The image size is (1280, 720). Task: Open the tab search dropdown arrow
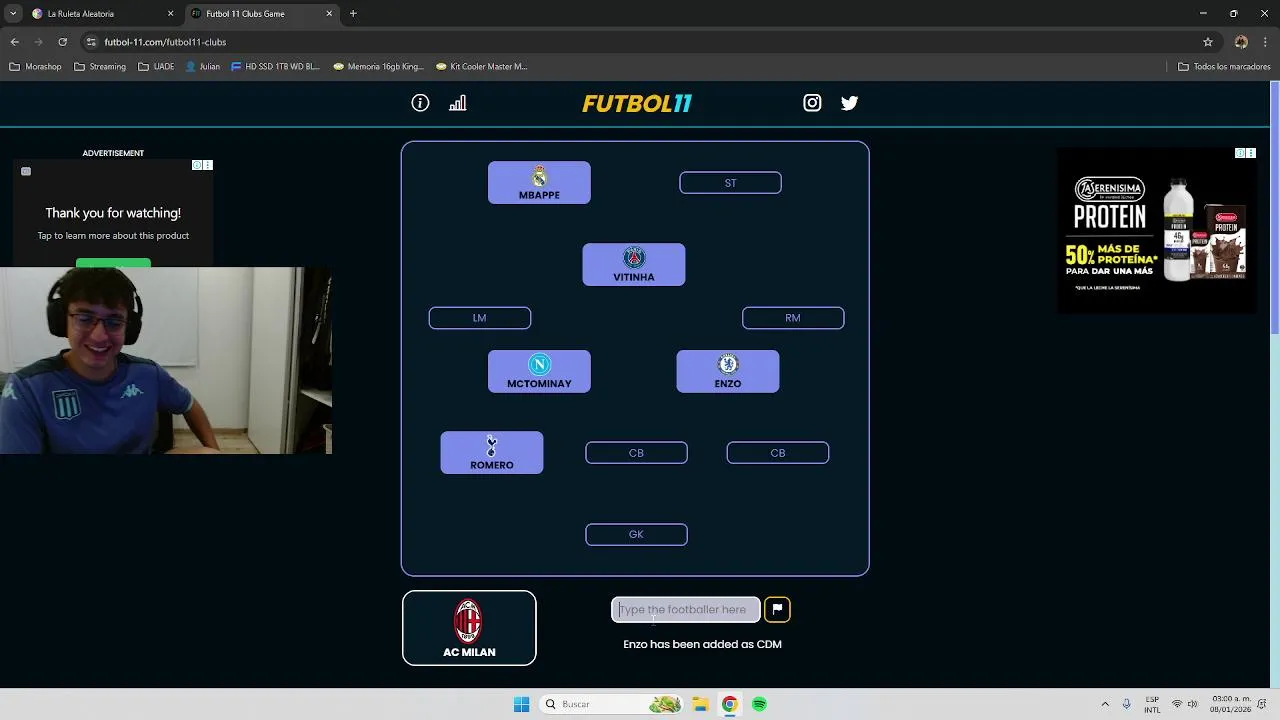pyautogui.click(x=12, y=14)
